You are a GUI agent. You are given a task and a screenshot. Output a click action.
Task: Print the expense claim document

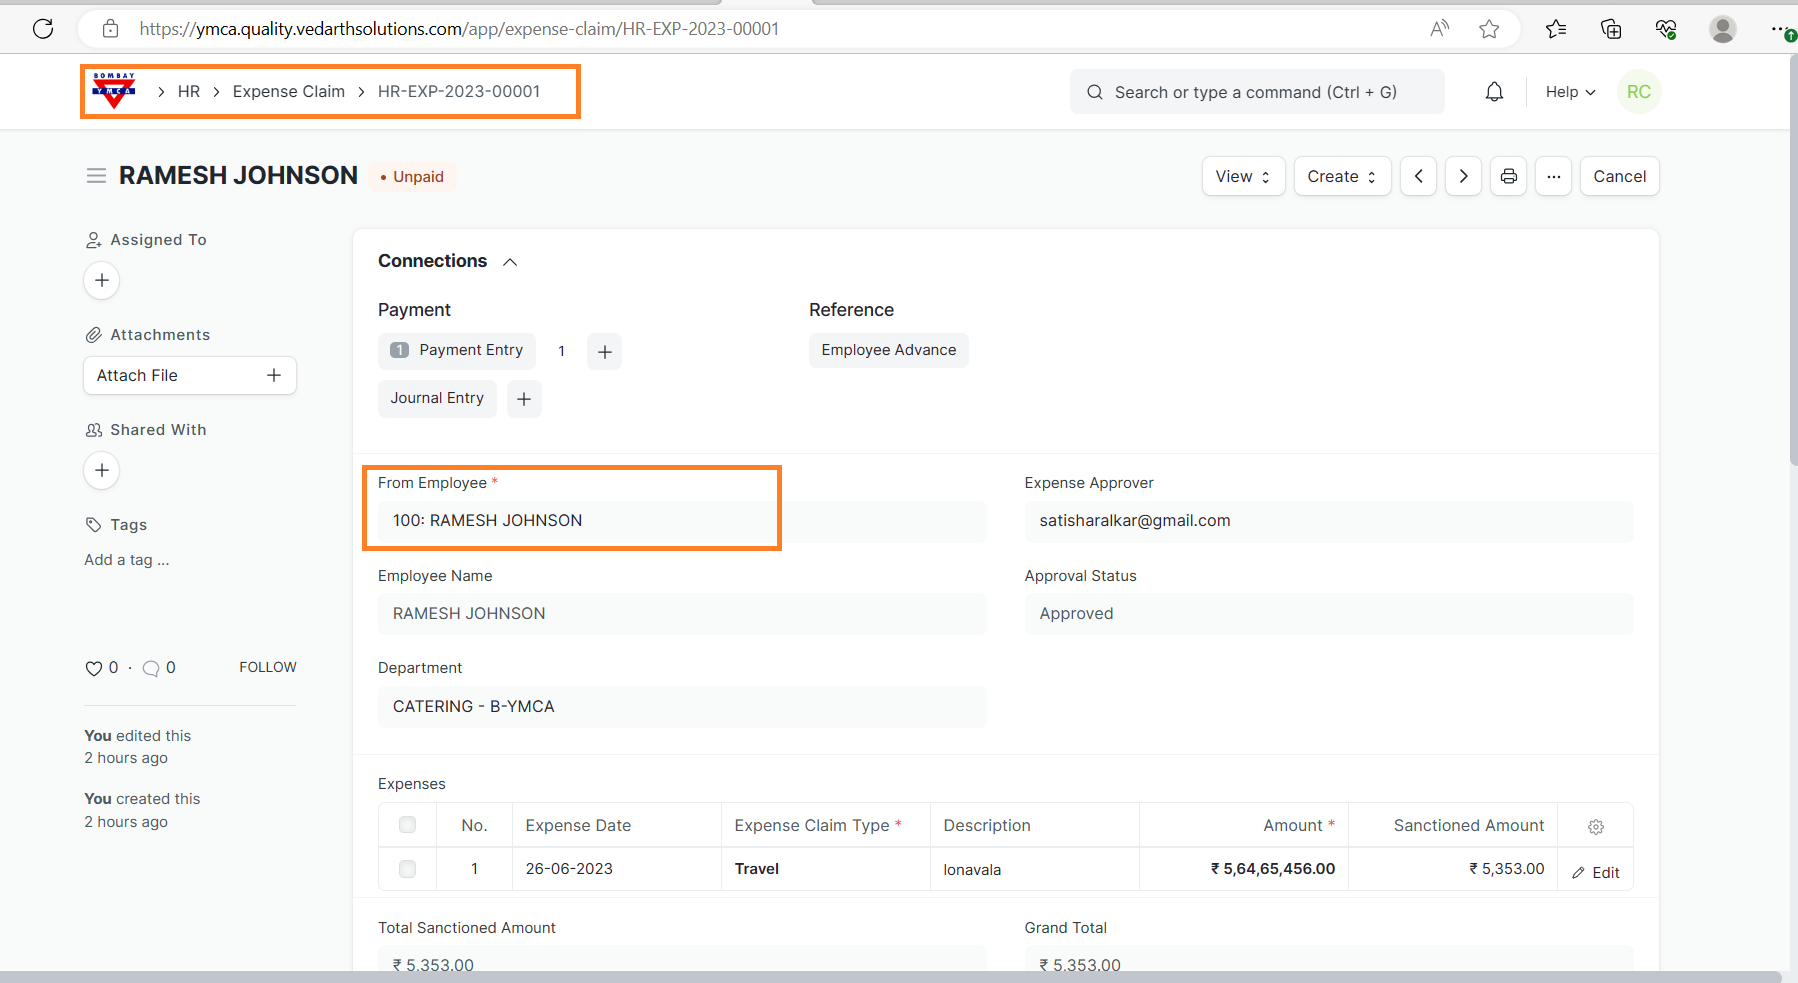pos(1508,176)
